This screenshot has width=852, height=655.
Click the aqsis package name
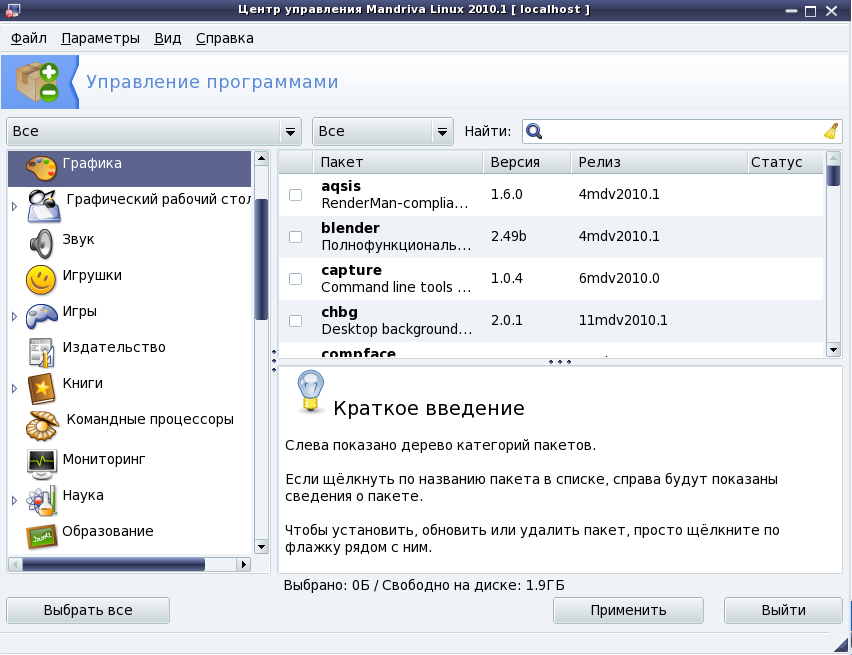(341, 186)
